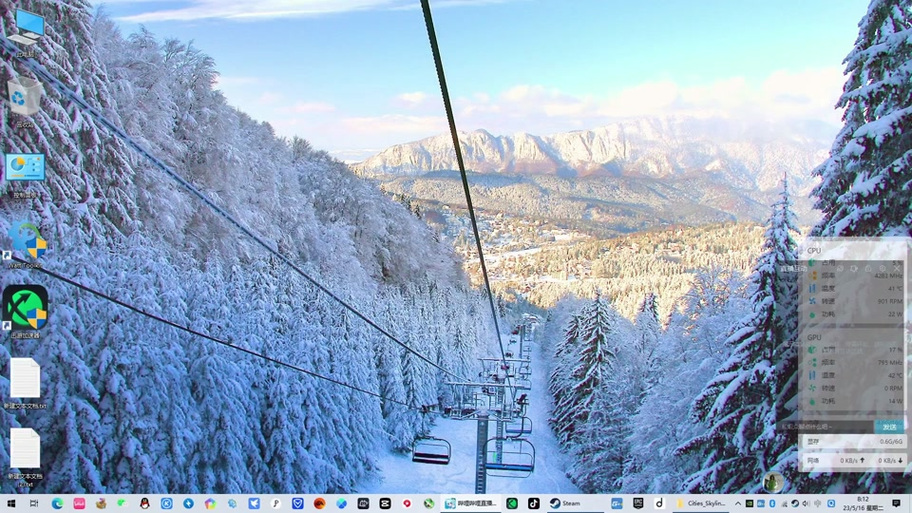Click the GPU frequency 795 MHz row
Screen dimensions: 912x513
coord(853,362)
